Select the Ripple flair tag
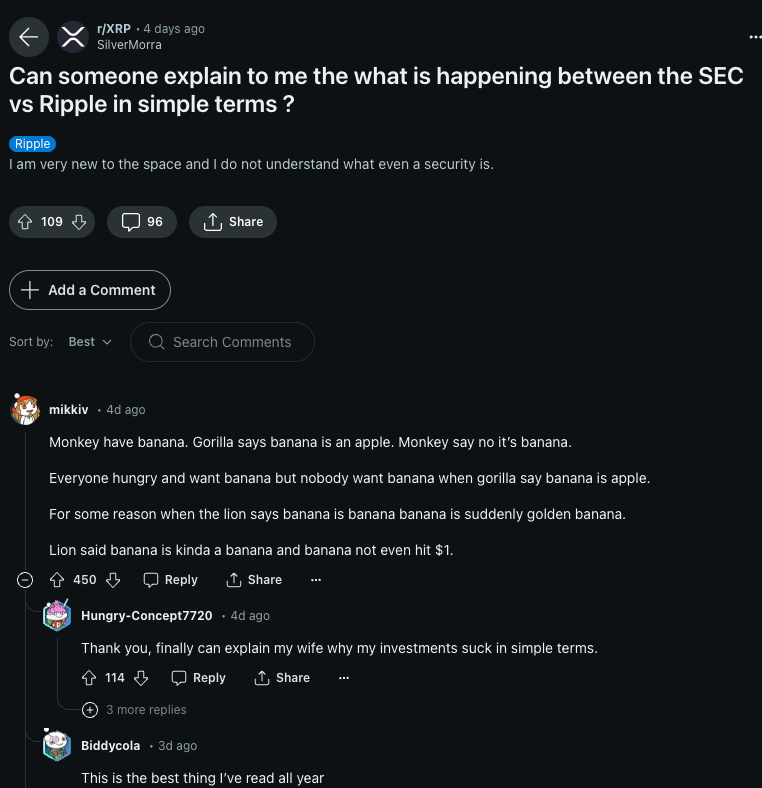The height and width of the screenshot is (788, 762). tap(32, 144)
